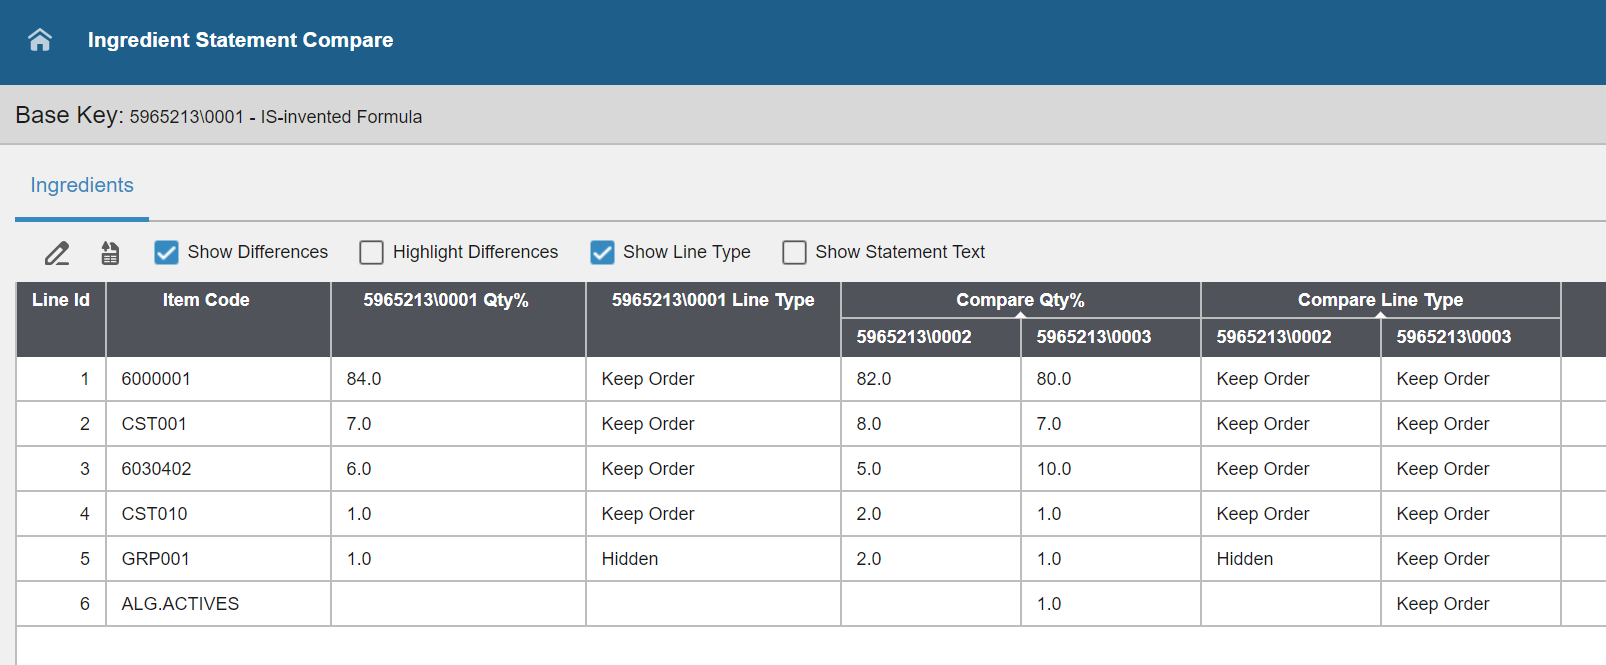Image resolution: width=1606 pixels, height=665 pixels.
Task: Enable the Highlight Differences checkbox
Action: [371, 252]
